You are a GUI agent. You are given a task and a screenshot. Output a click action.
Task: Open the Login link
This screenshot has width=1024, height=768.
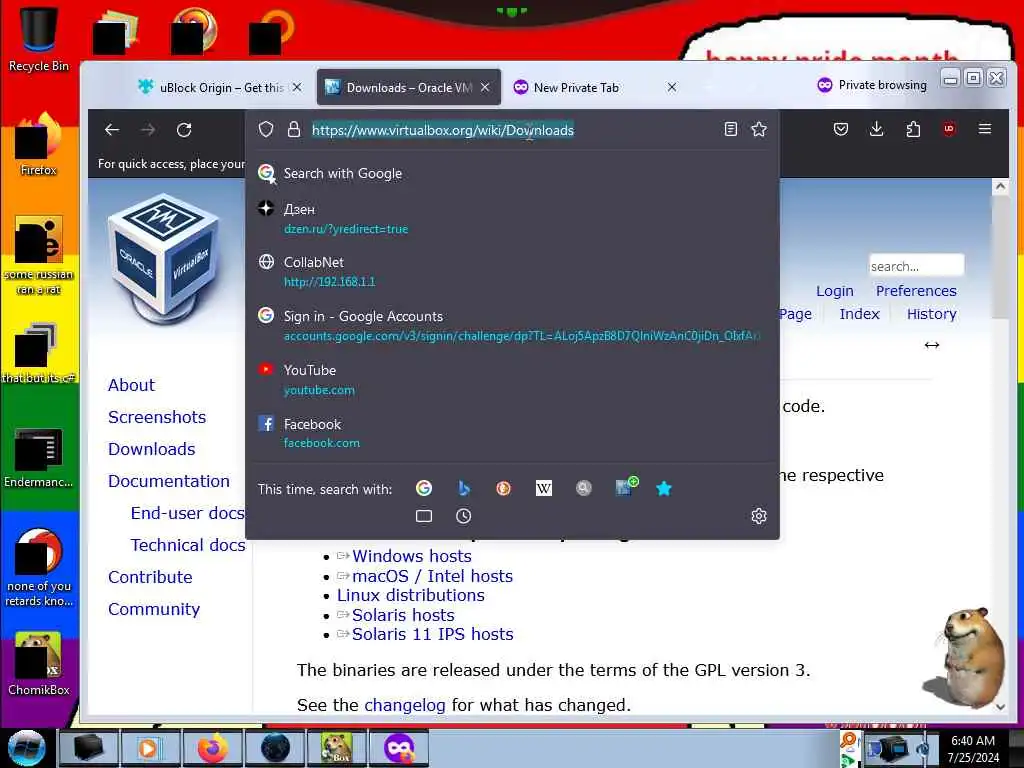[x=835, y=291]
